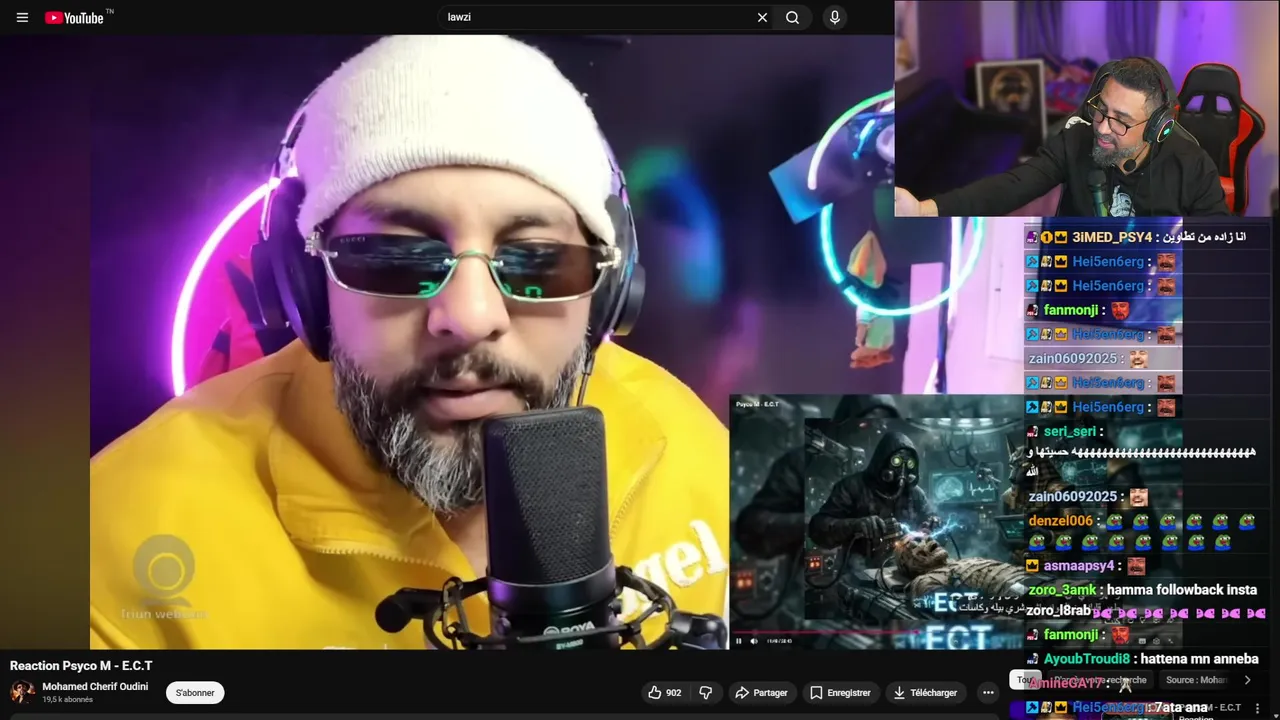The image size is (1280, 720).
Task: Click the main video player area
Action: click(447, 342)
